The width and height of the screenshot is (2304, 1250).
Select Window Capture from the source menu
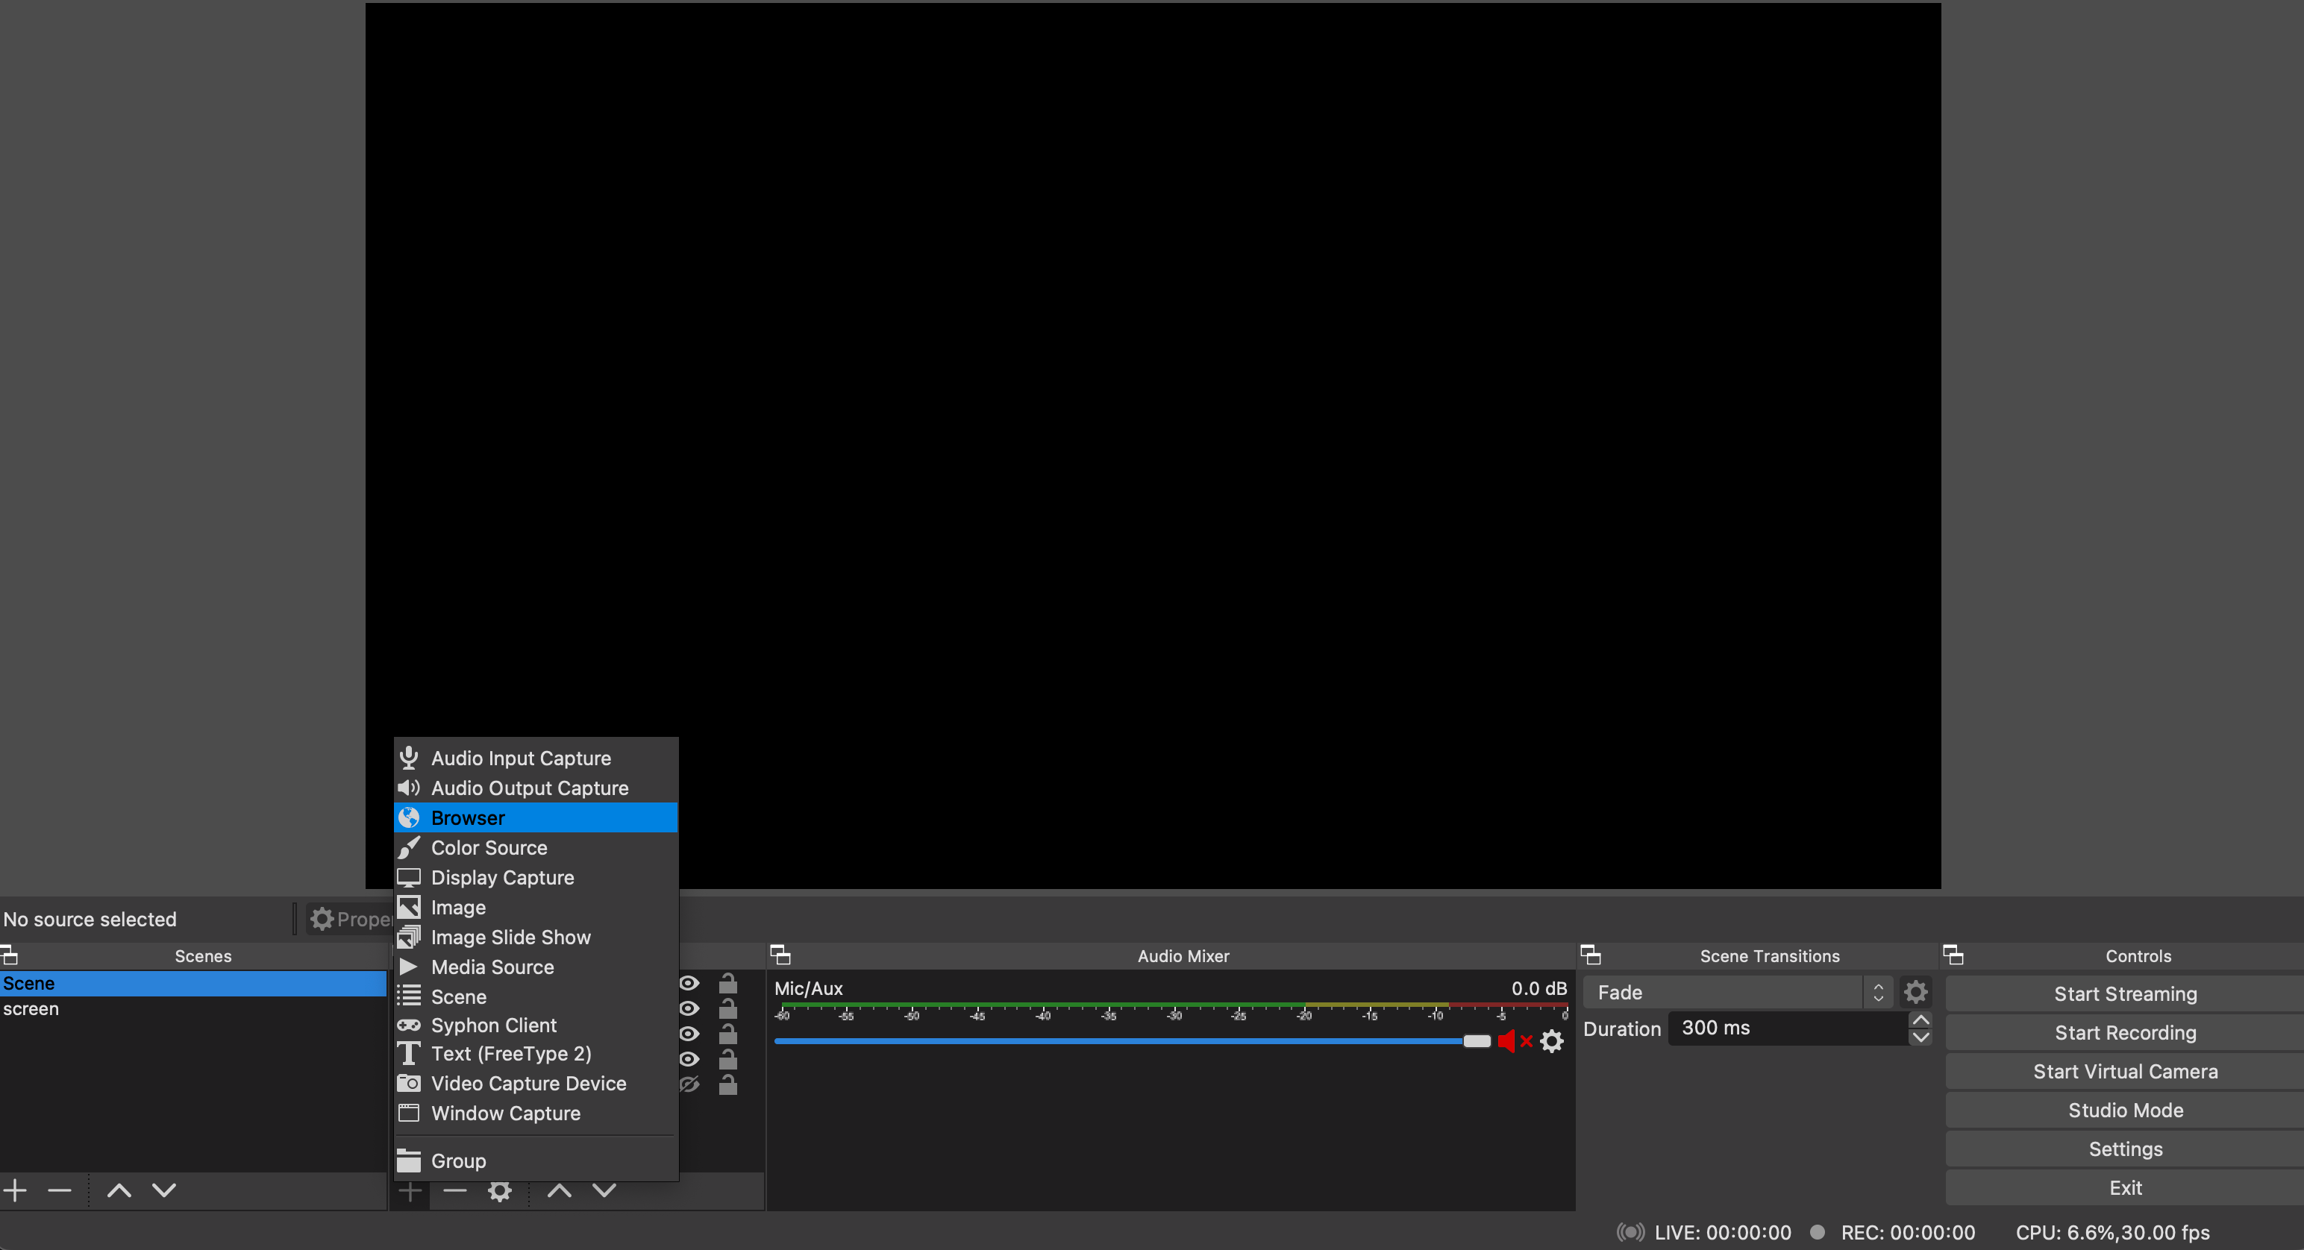505,1113
